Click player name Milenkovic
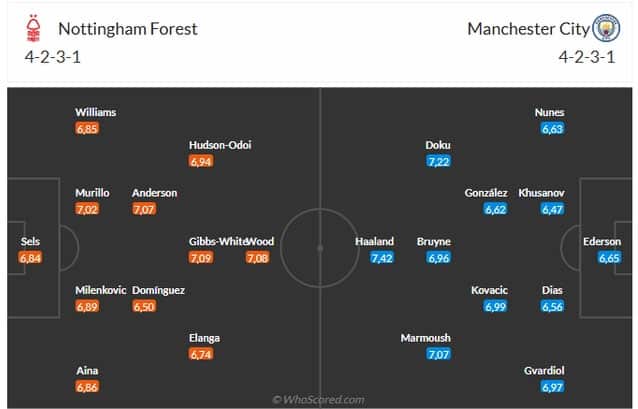This screenshot has width=638, height=409. pos(101,290)
